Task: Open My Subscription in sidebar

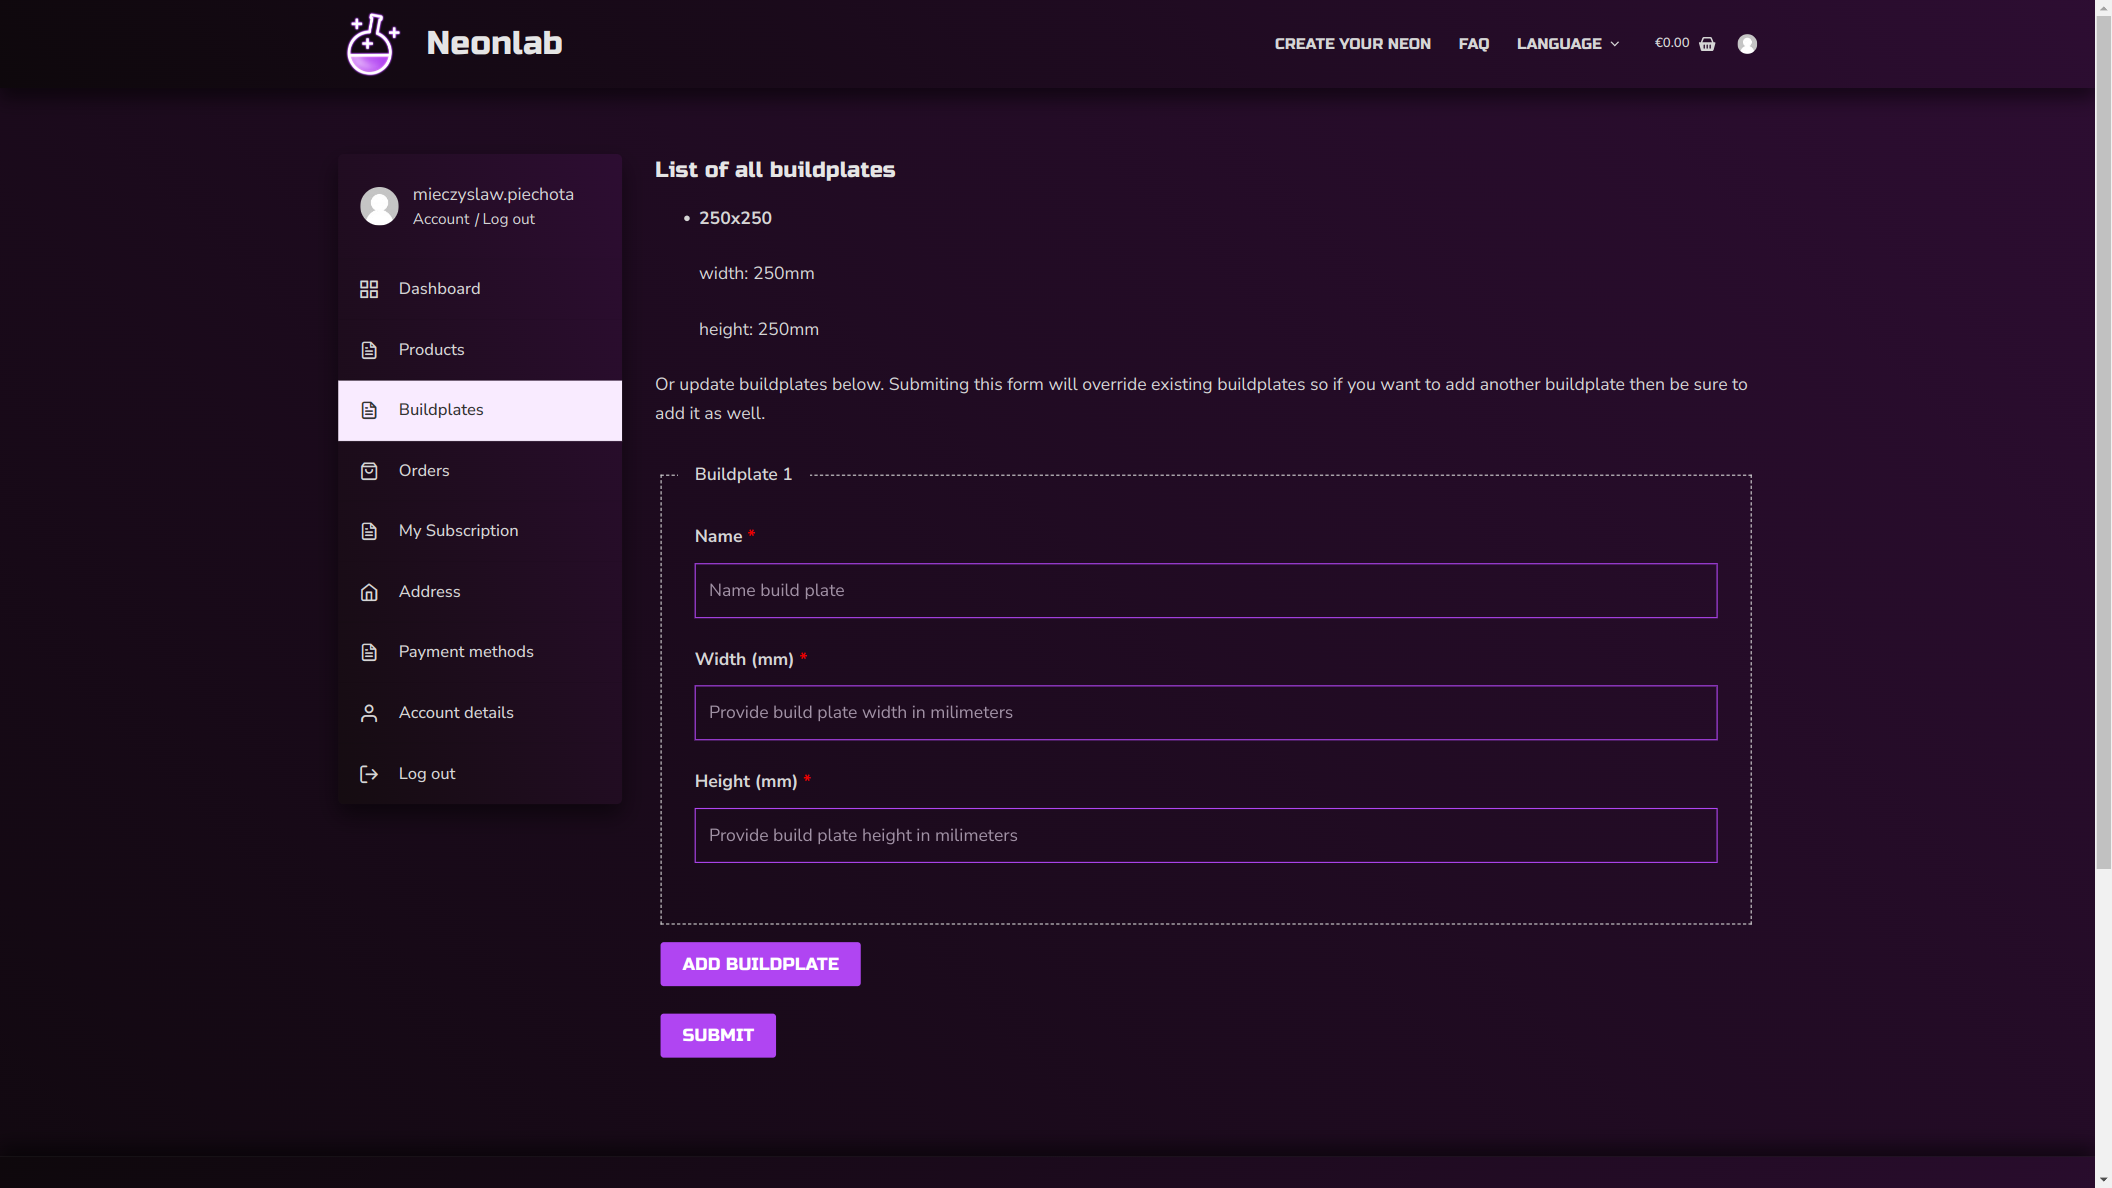Action: click(458, 531)
